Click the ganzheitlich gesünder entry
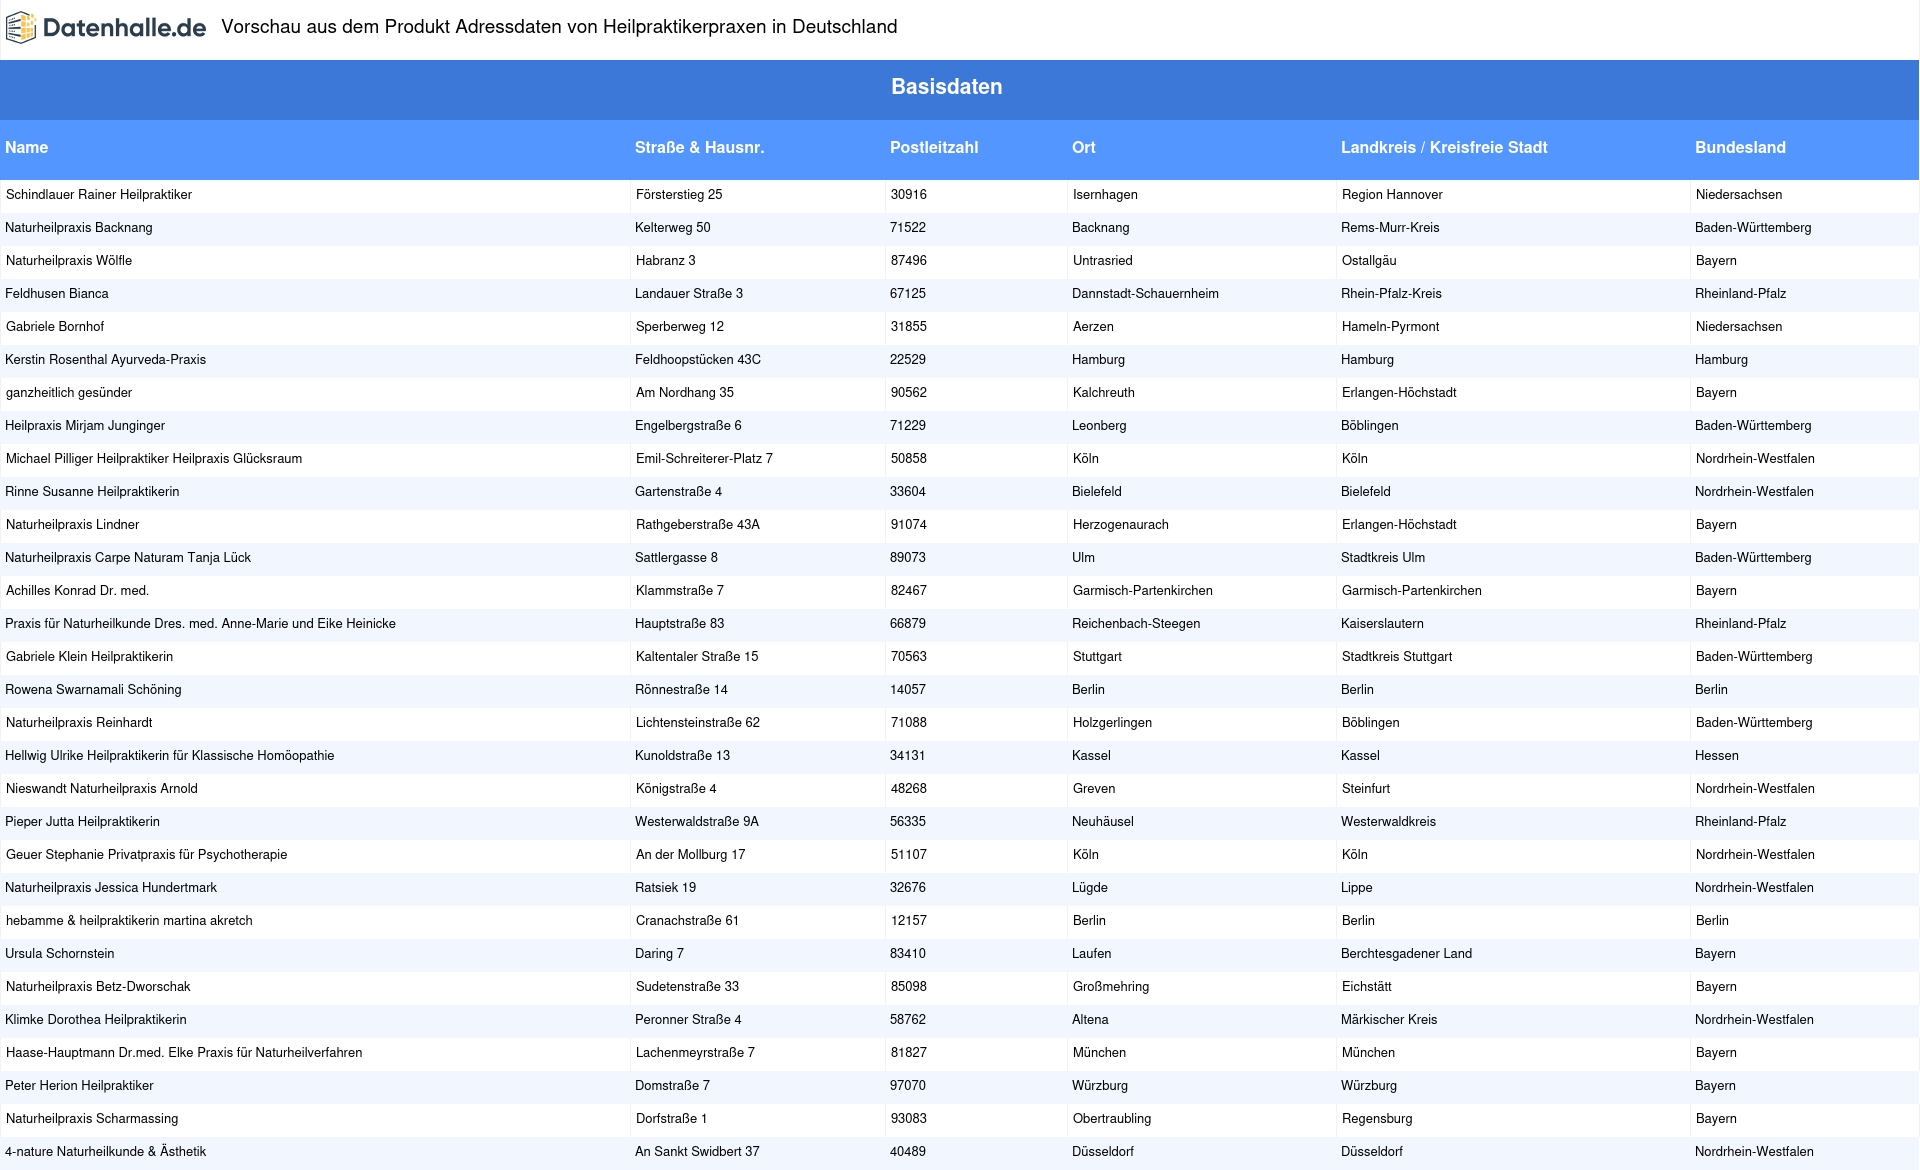Screen dimensions: 1920x1170 [69, 393]
